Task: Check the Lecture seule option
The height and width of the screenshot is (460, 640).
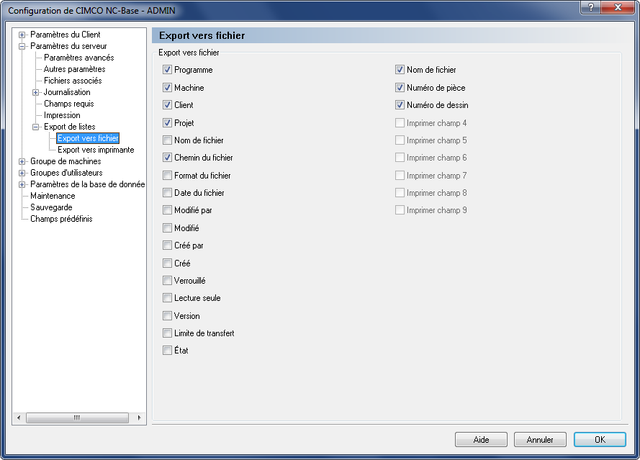Action: coord(167,298)
